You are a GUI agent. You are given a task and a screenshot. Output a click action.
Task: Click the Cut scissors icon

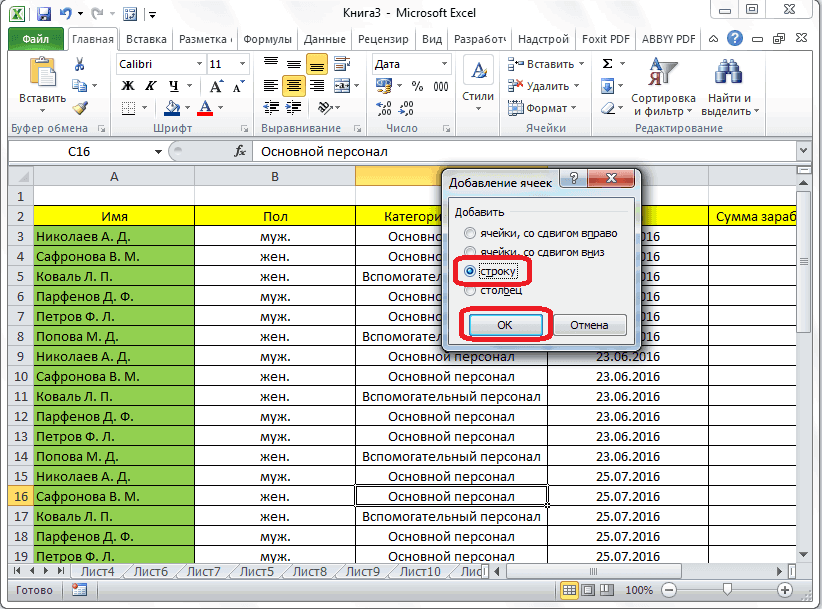(x=80, y=64)
